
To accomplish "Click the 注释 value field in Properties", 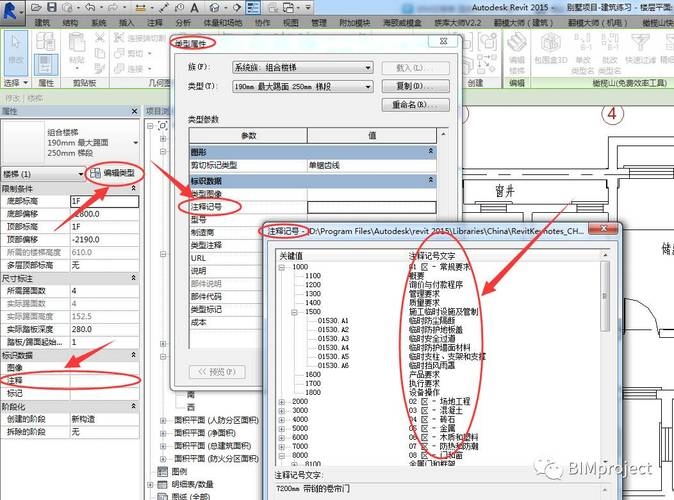I will [x=104, y=380].
